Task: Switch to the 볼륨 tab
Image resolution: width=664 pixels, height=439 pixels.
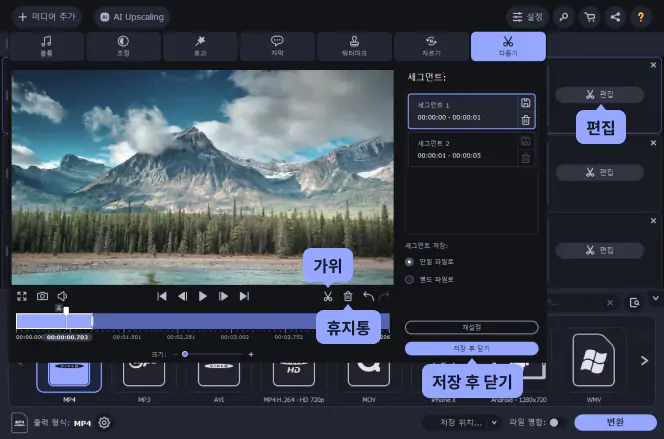Action: coord(46,46)
